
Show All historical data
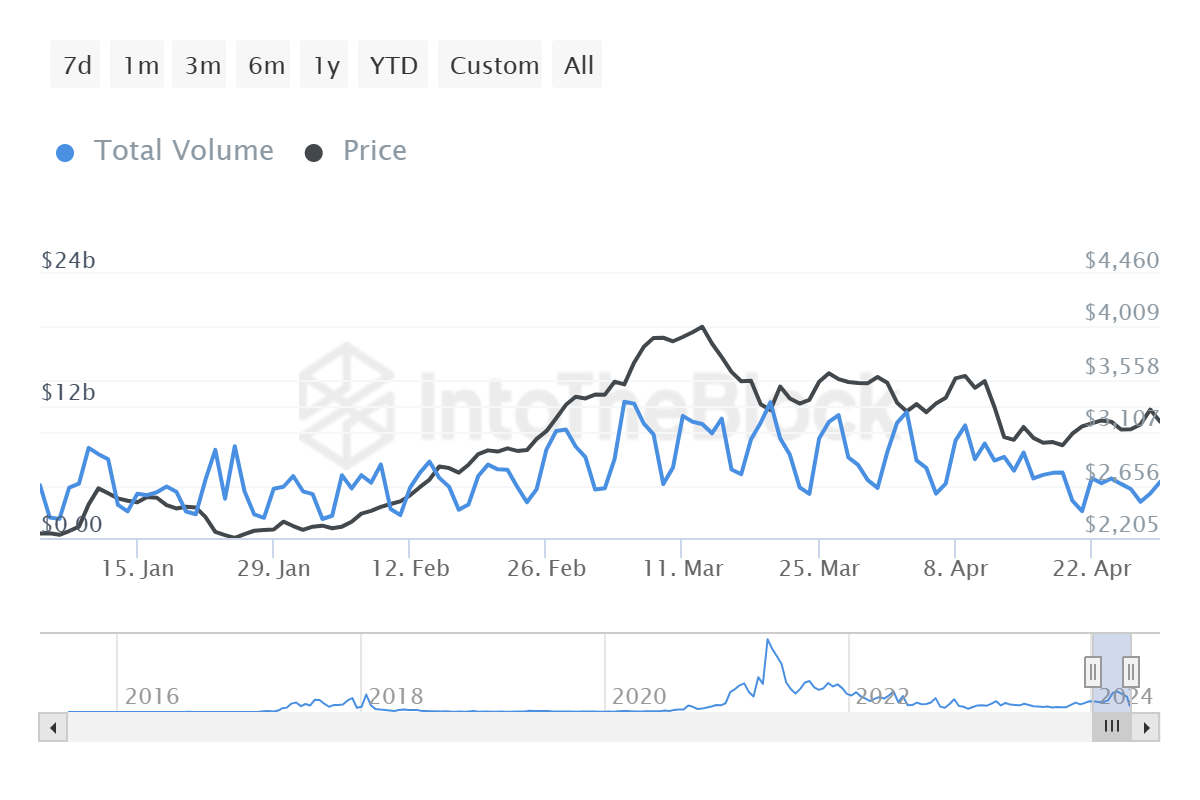coord(578,66)
